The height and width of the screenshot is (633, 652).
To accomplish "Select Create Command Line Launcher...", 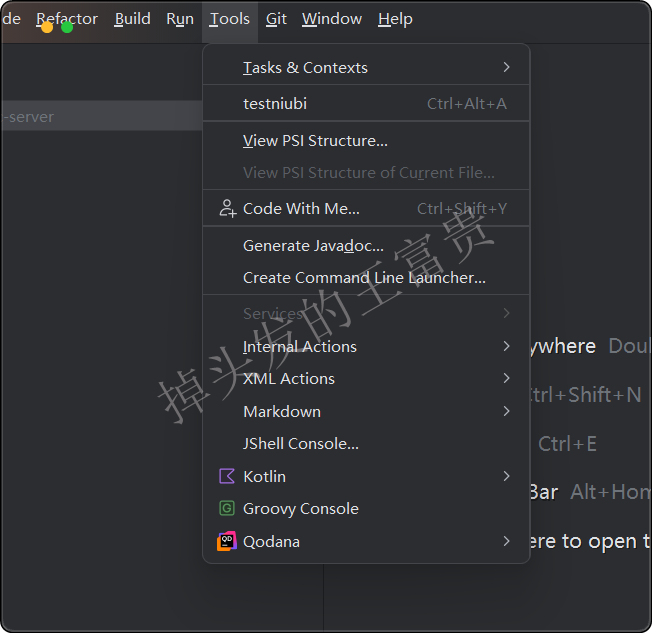I will click(366, 277).
